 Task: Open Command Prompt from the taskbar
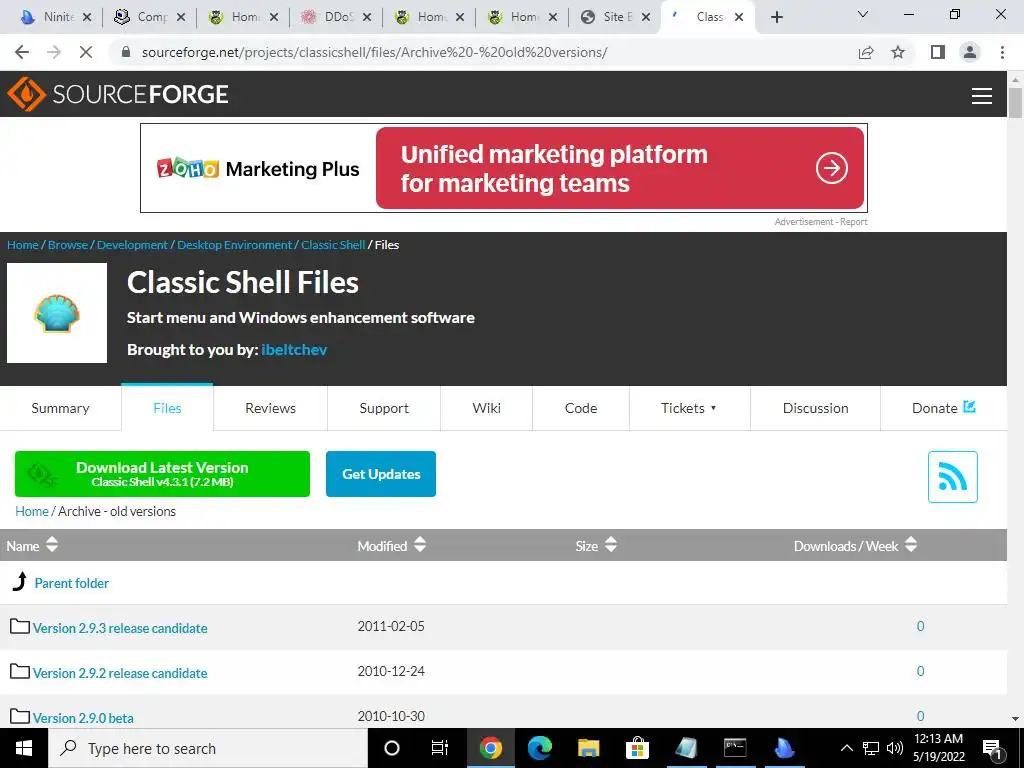(x=735, y=748)
